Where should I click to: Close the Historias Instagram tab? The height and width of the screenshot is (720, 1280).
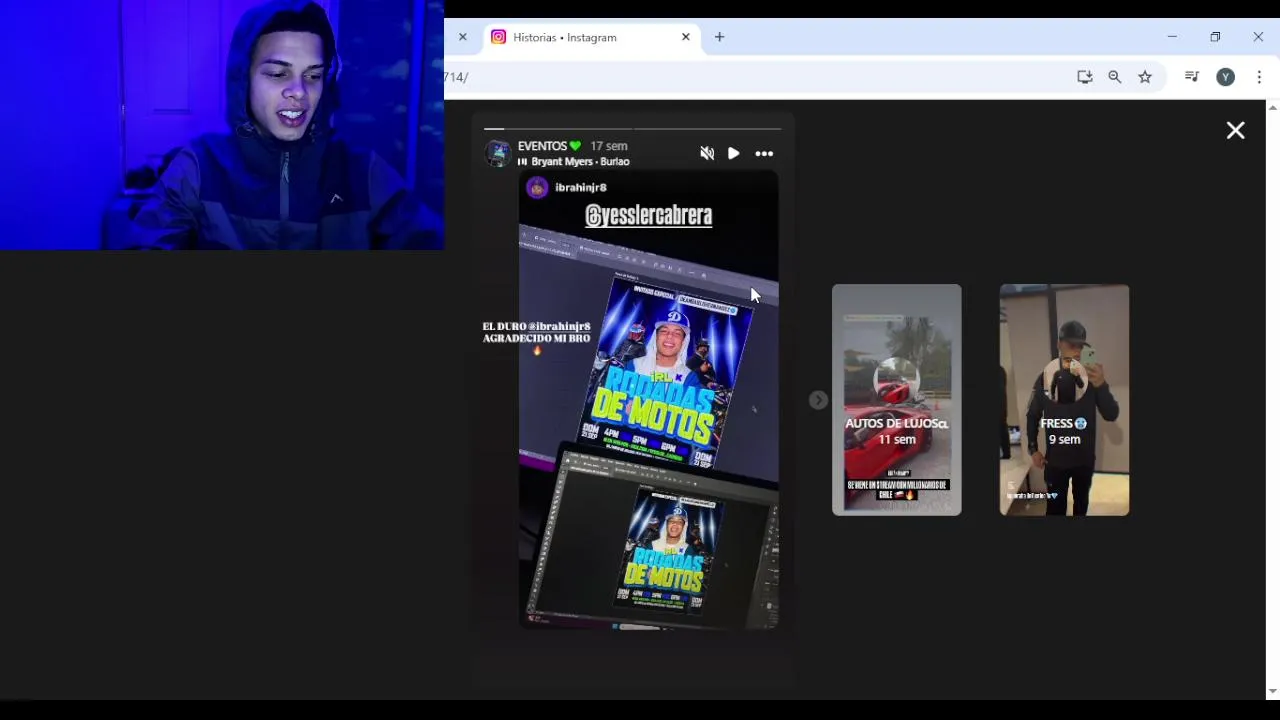tap(686, 37)
